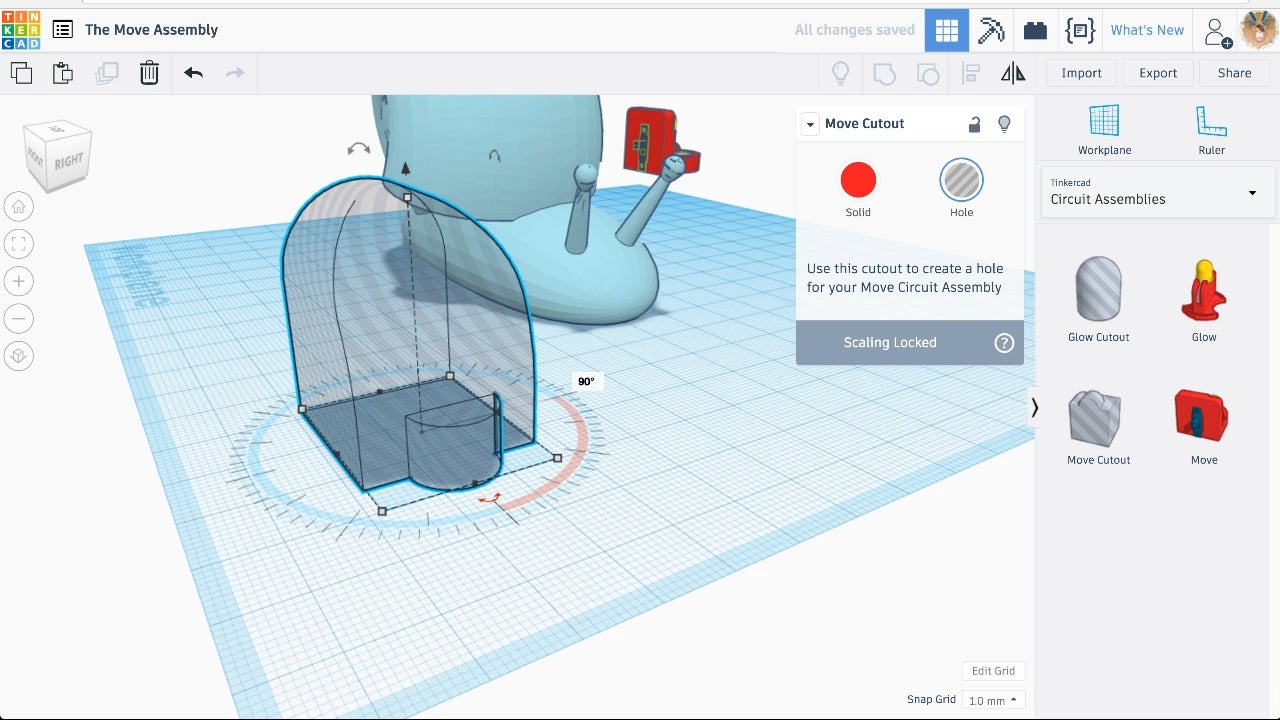Open the Circuit Assemblies shape library dropdown
The height and width of the screenshot is (720, 1280).
[1157, 192]
